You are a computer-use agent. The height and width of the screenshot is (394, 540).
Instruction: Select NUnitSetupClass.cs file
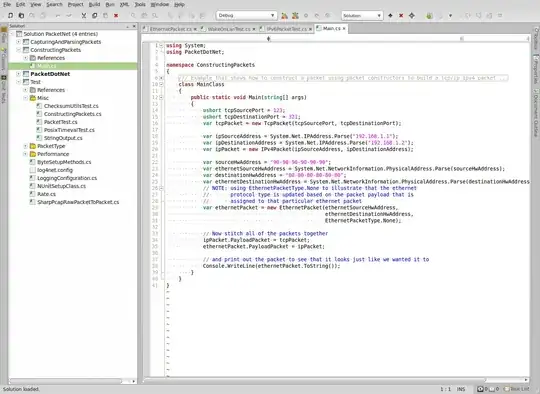[x=61, y=186]
